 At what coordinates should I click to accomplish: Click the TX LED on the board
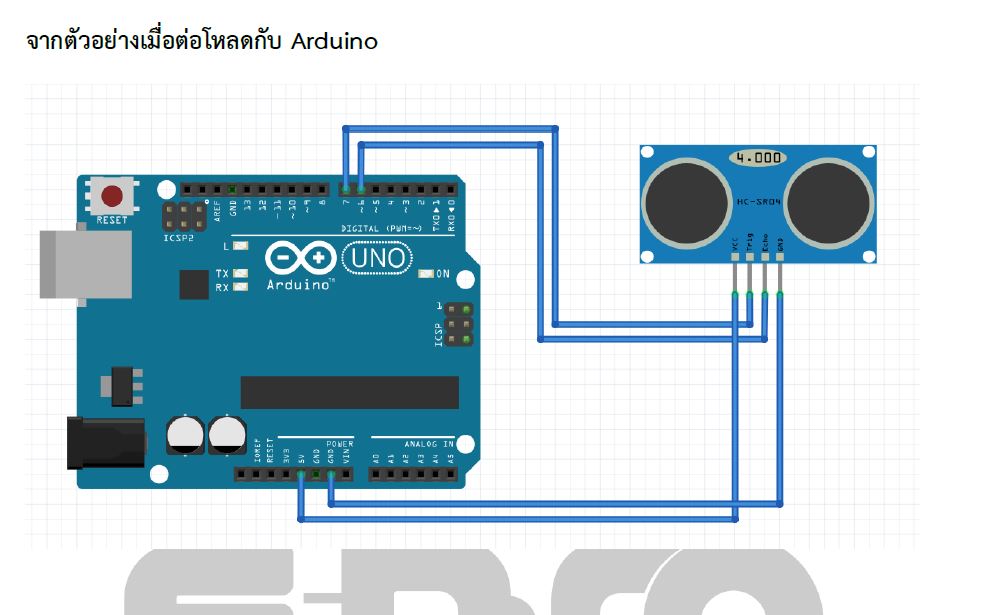click(x=240, y=273)
